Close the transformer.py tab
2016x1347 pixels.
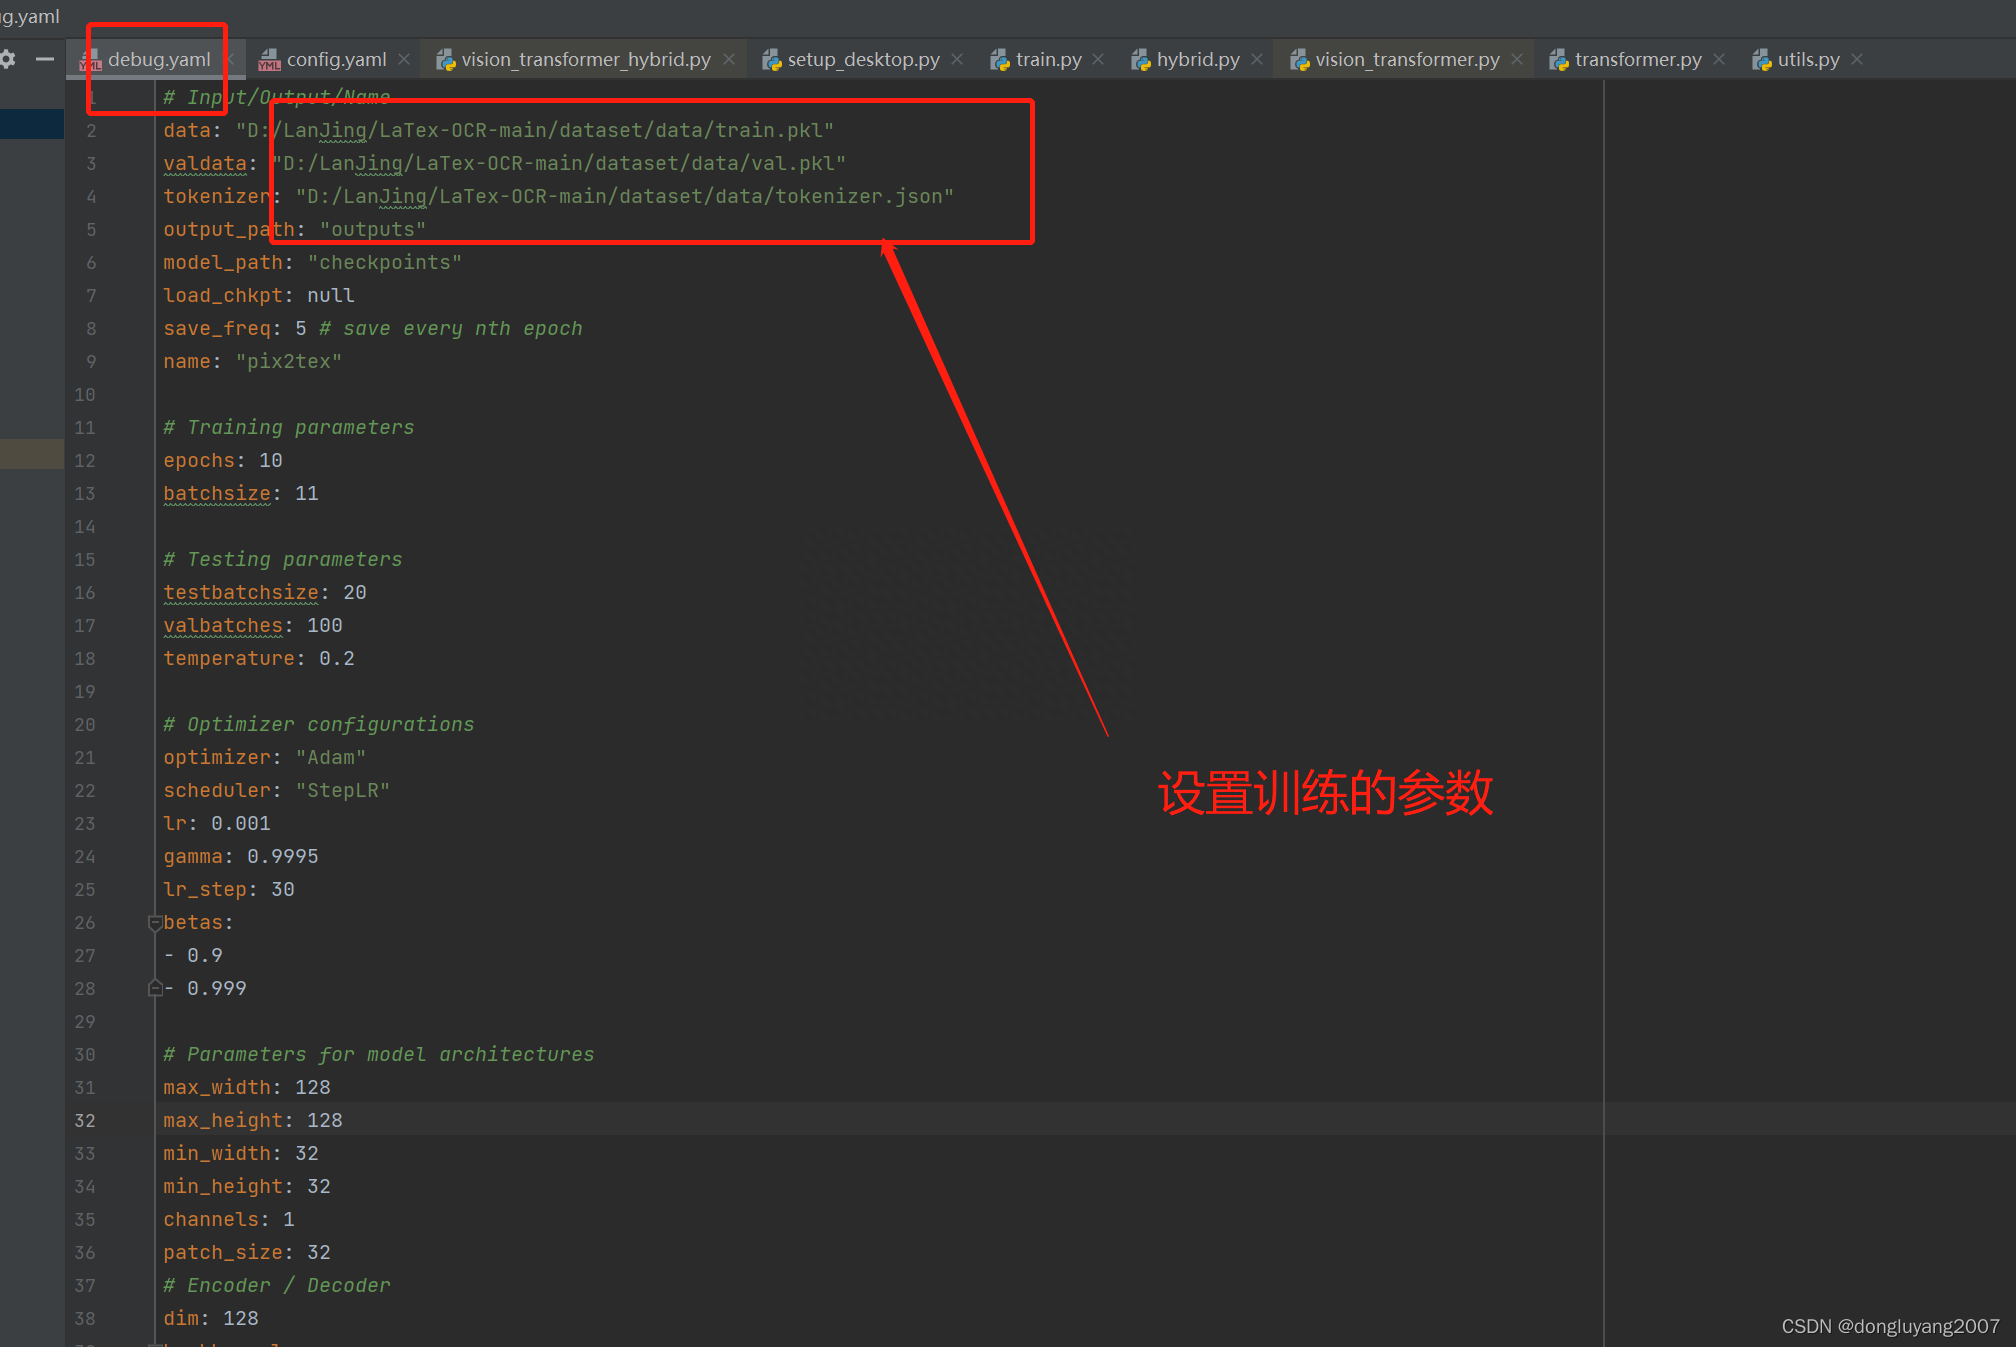coord(1719,60)
